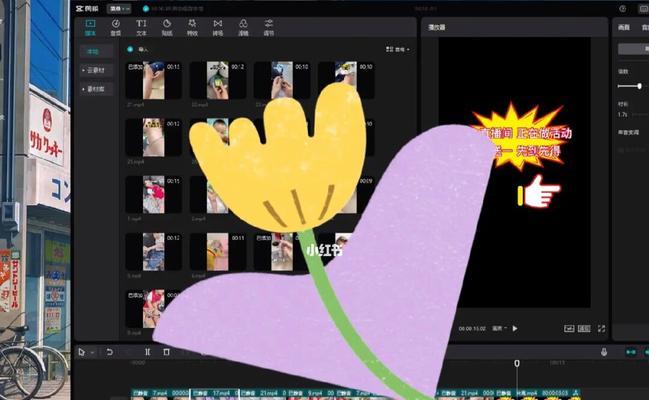The height and width of the screenshot is (400, 649).
Task: Select the 17.mp4 clip in the timeline
Action: [x=214, y=394]
